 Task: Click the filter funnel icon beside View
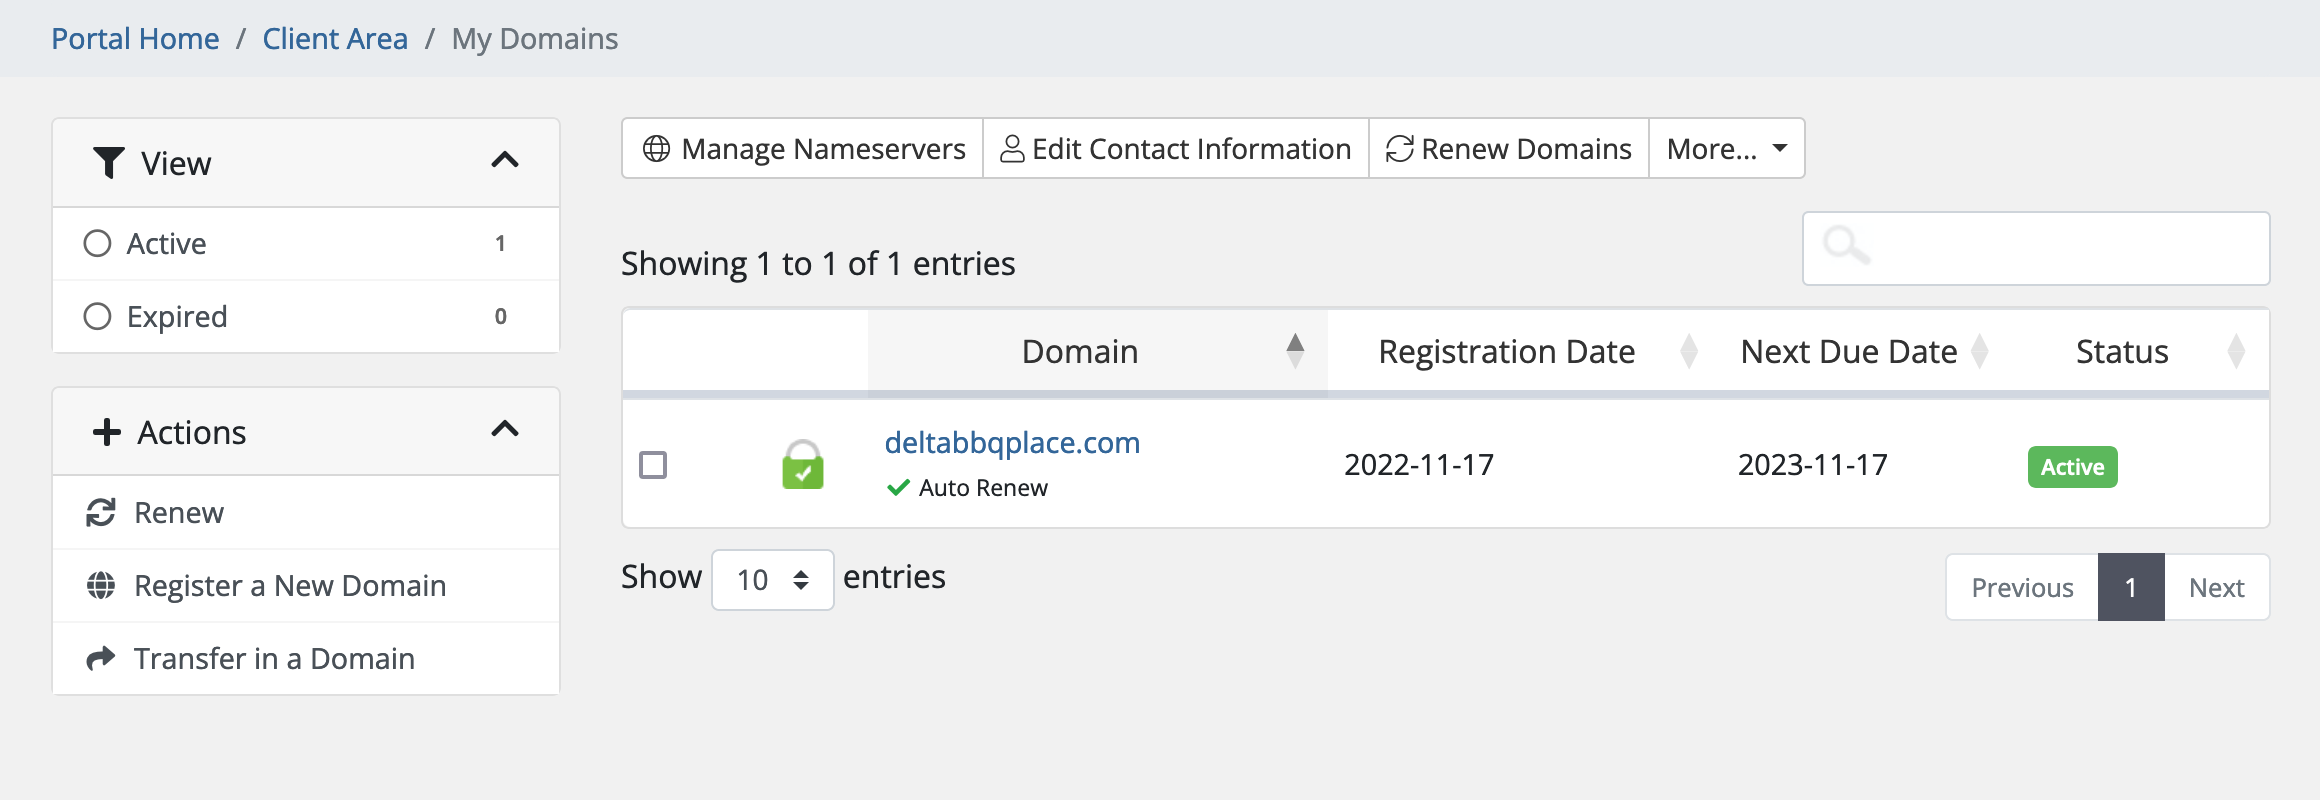108,163
